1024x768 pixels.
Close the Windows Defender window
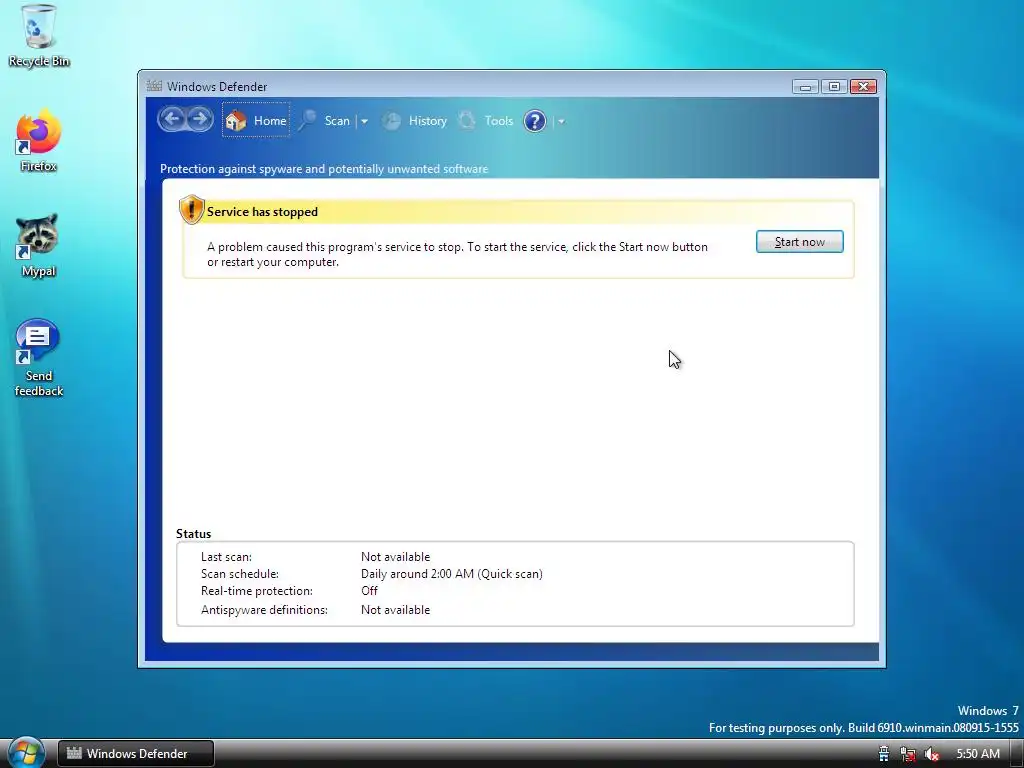pyautogui.click(x=863, y=86)
